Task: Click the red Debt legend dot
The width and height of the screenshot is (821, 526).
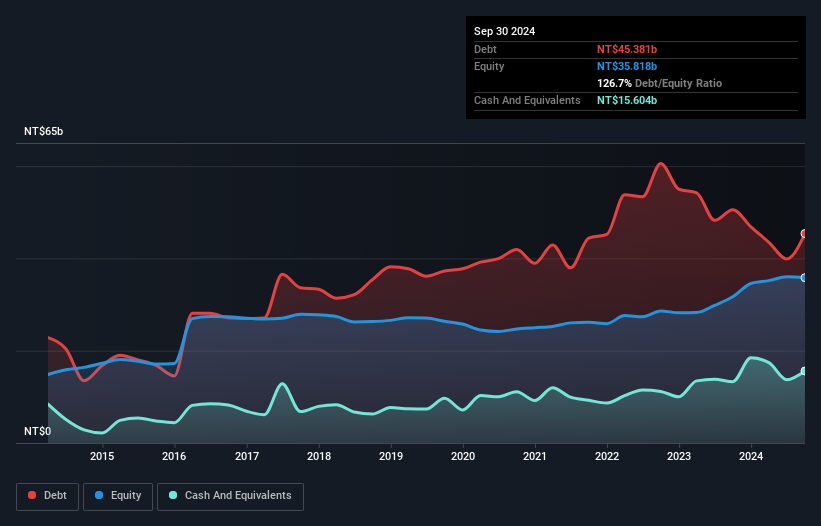Action: tap(32, 495)
